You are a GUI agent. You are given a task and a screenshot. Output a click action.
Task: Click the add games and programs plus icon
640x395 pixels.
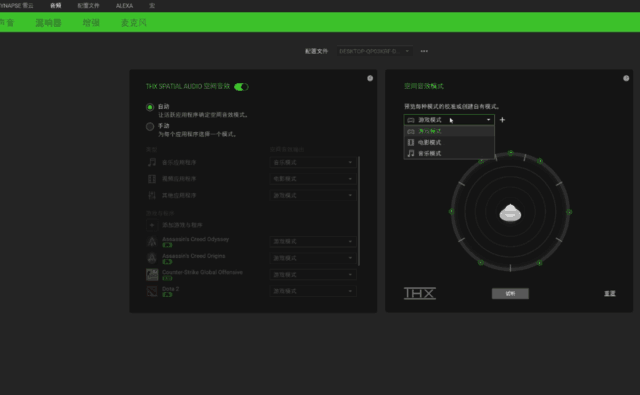152,225
